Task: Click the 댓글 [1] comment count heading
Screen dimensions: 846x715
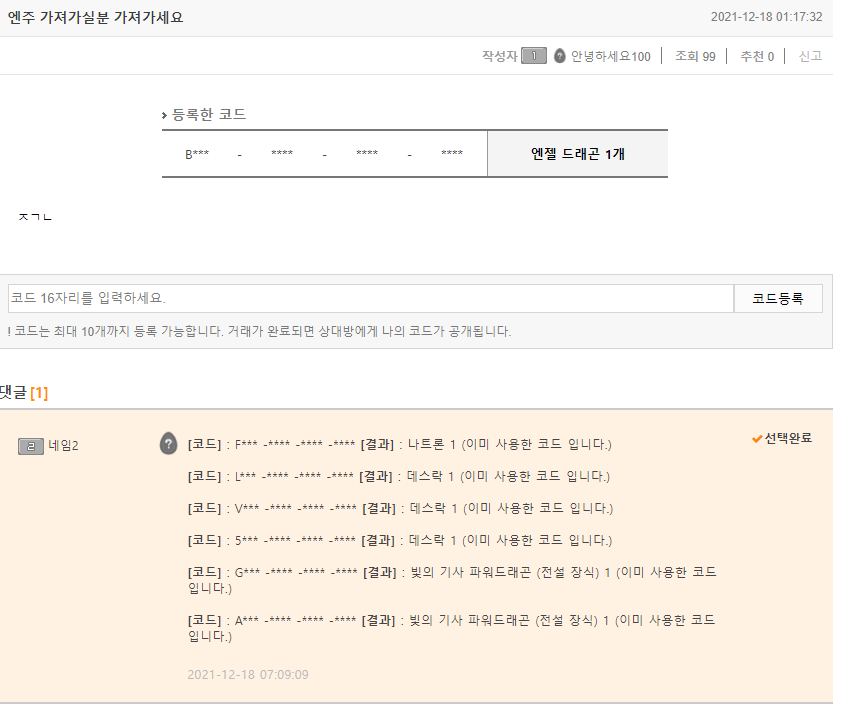Action: click(x=24, y=393)
